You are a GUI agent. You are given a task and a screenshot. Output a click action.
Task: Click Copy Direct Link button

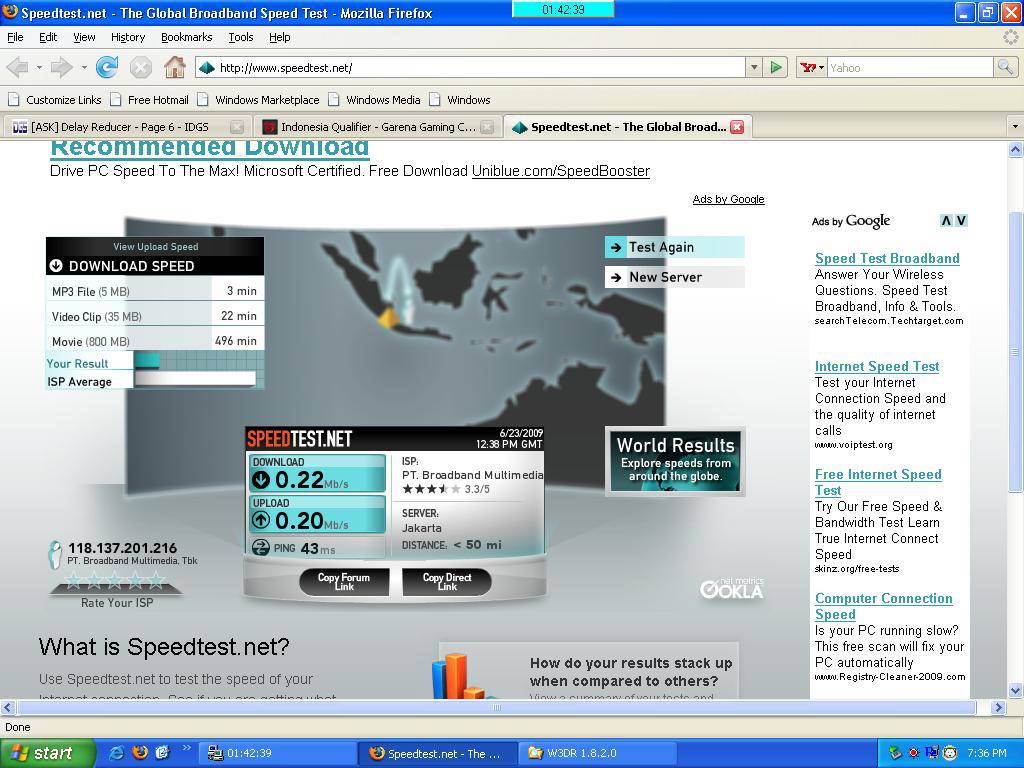447,581
